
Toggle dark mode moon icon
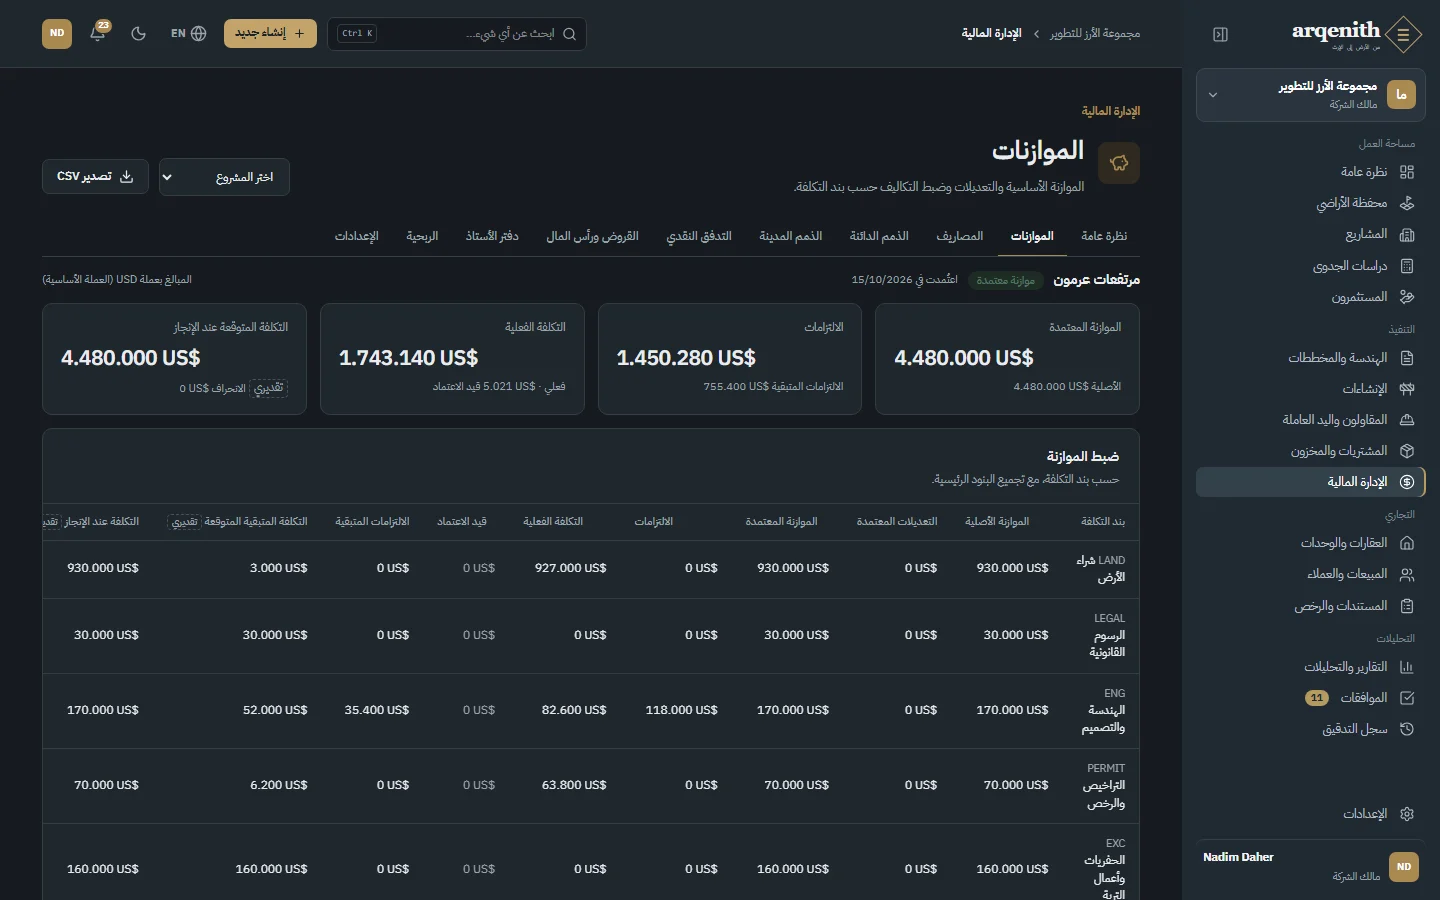point(139,33)
